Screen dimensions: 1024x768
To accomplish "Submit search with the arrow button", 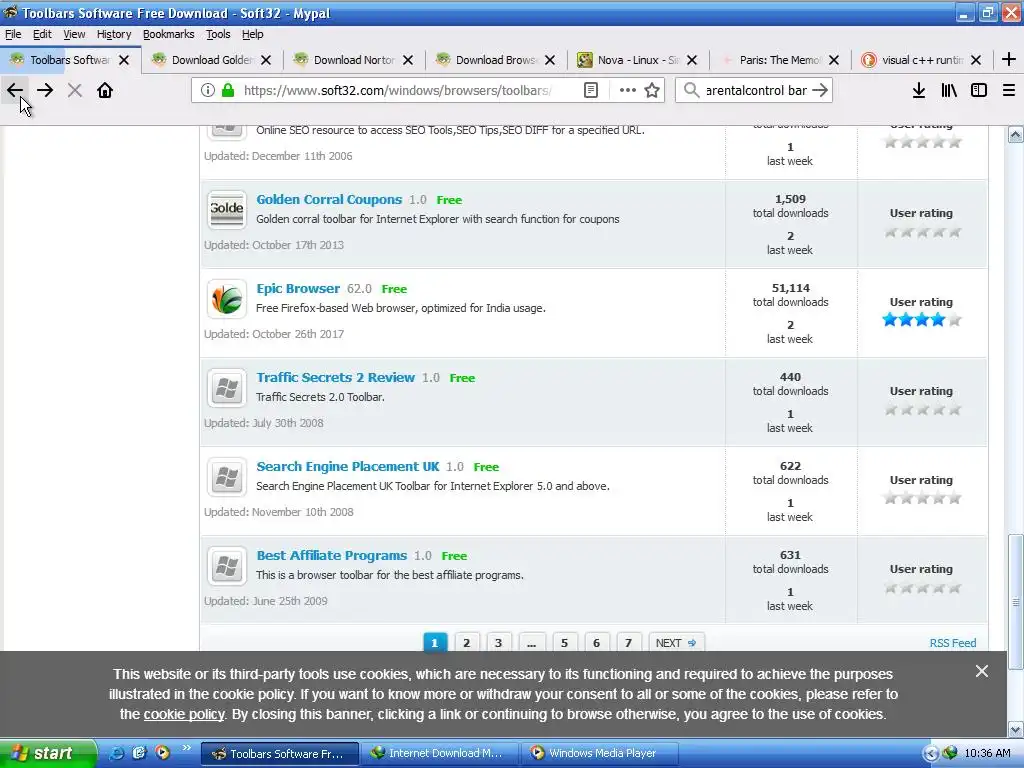I will 820,90.
